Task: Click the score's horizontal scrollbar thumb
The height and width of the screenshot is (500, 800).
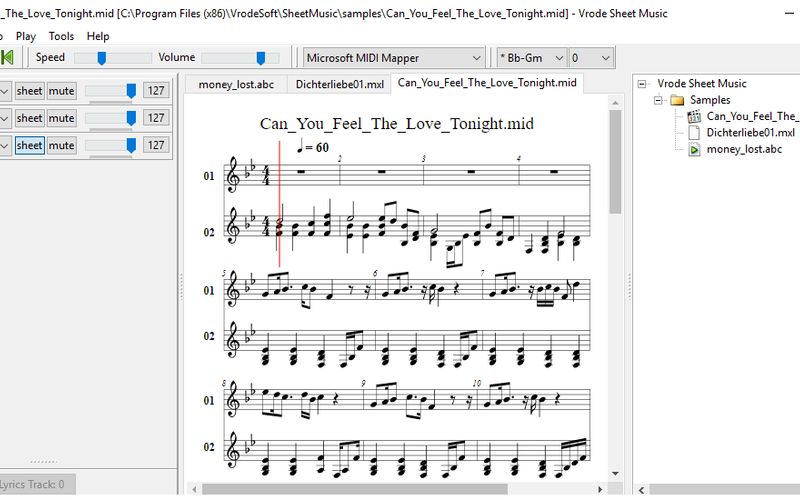Action: pyautogui.click(x=355, y=489)
